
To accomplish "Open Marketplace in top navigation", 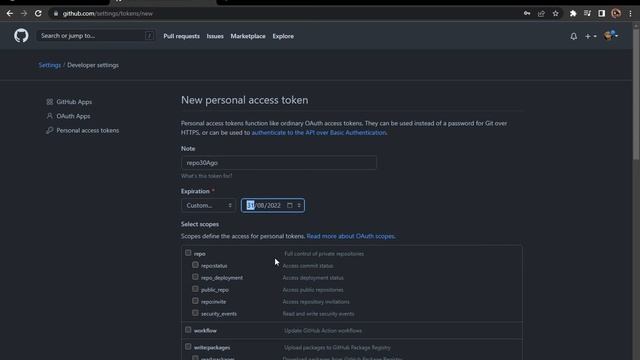I will [x=248, y=36].
